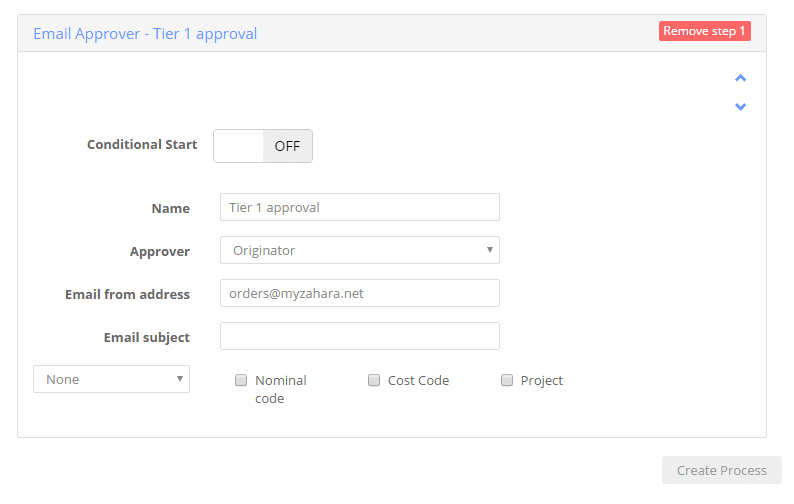
Task: Enable the Cost Code checkbox
Action: coord(374,380)
